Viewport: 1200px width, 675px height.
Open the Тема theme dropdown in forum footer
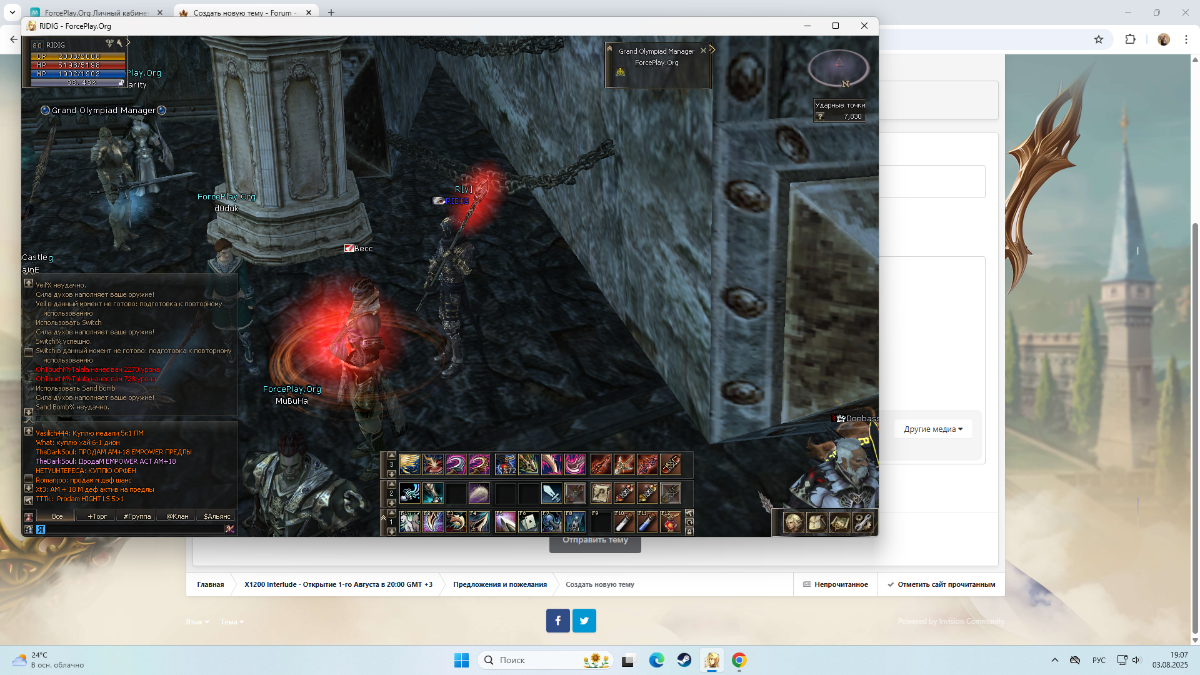(x=232, y=622)
